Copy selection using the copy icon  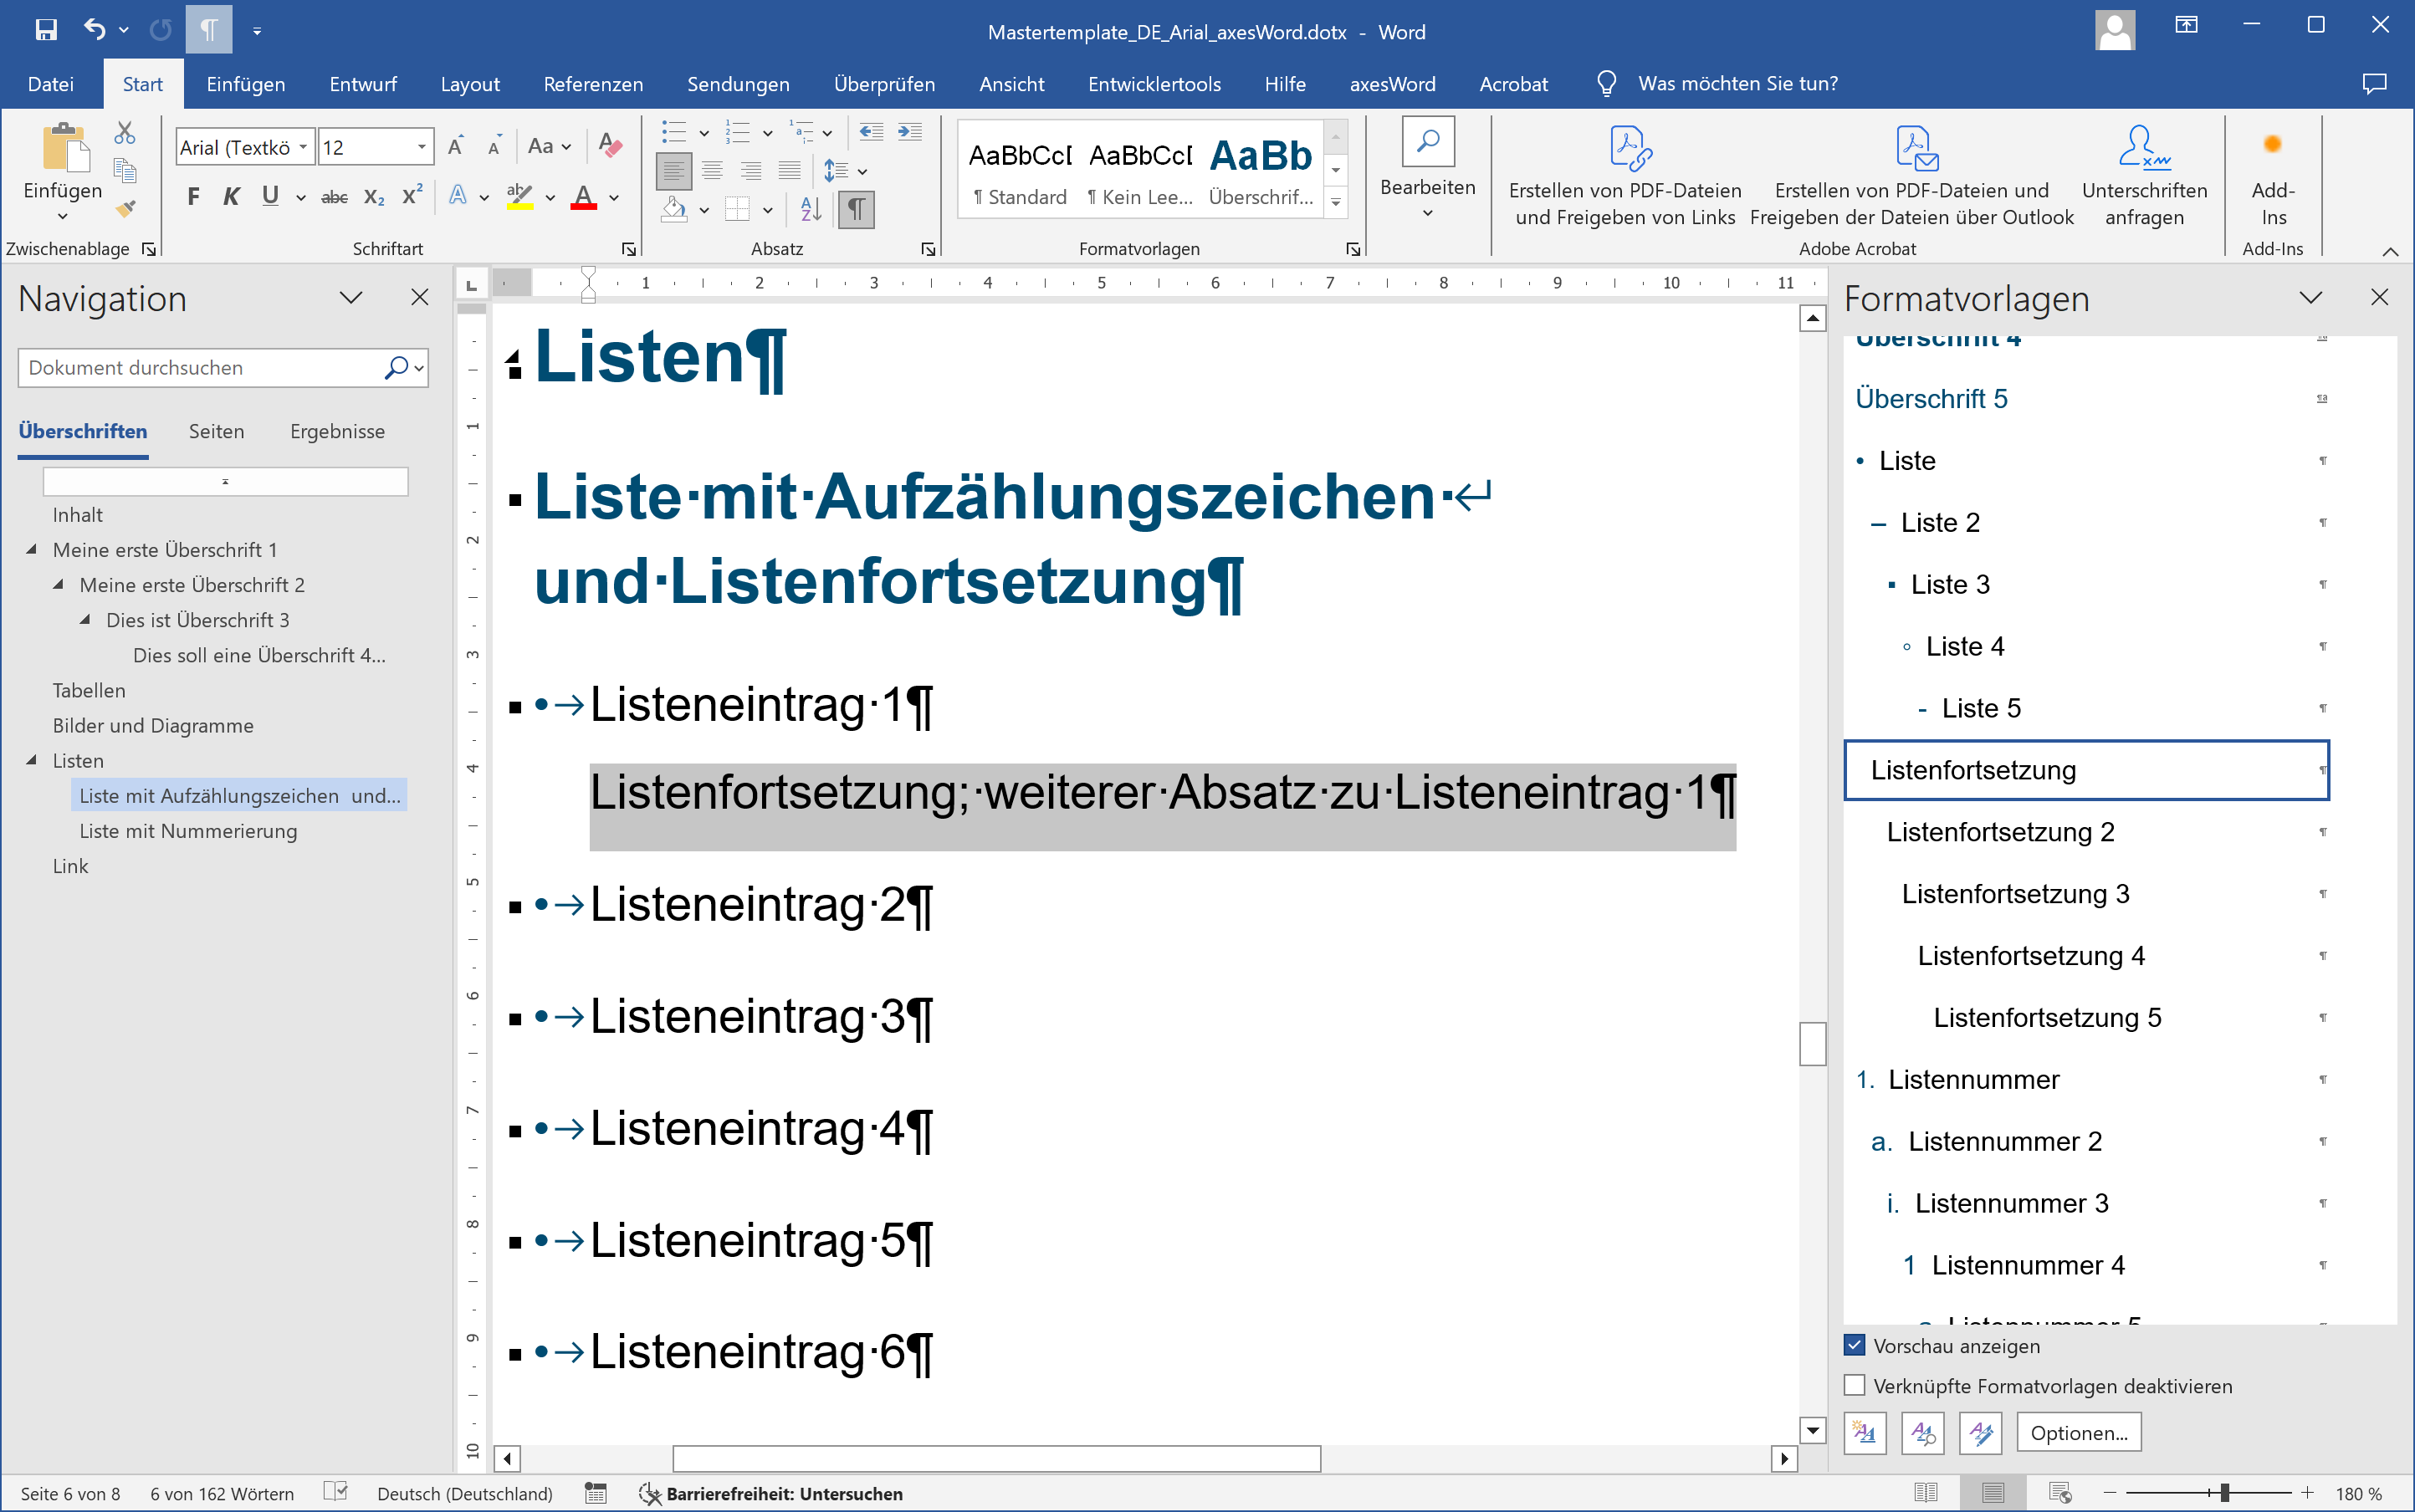(125, 170)
